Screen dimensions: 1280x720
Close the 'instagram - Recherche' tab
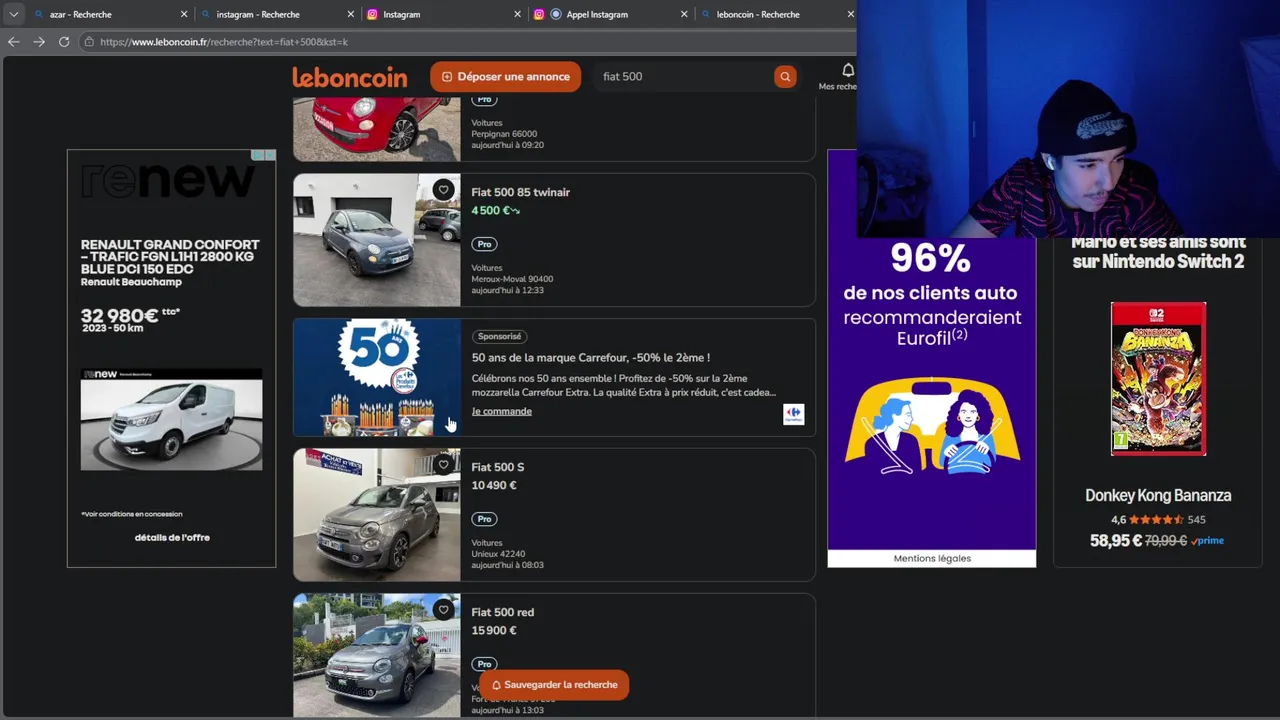pyautogui.click(x=351, y=14)
